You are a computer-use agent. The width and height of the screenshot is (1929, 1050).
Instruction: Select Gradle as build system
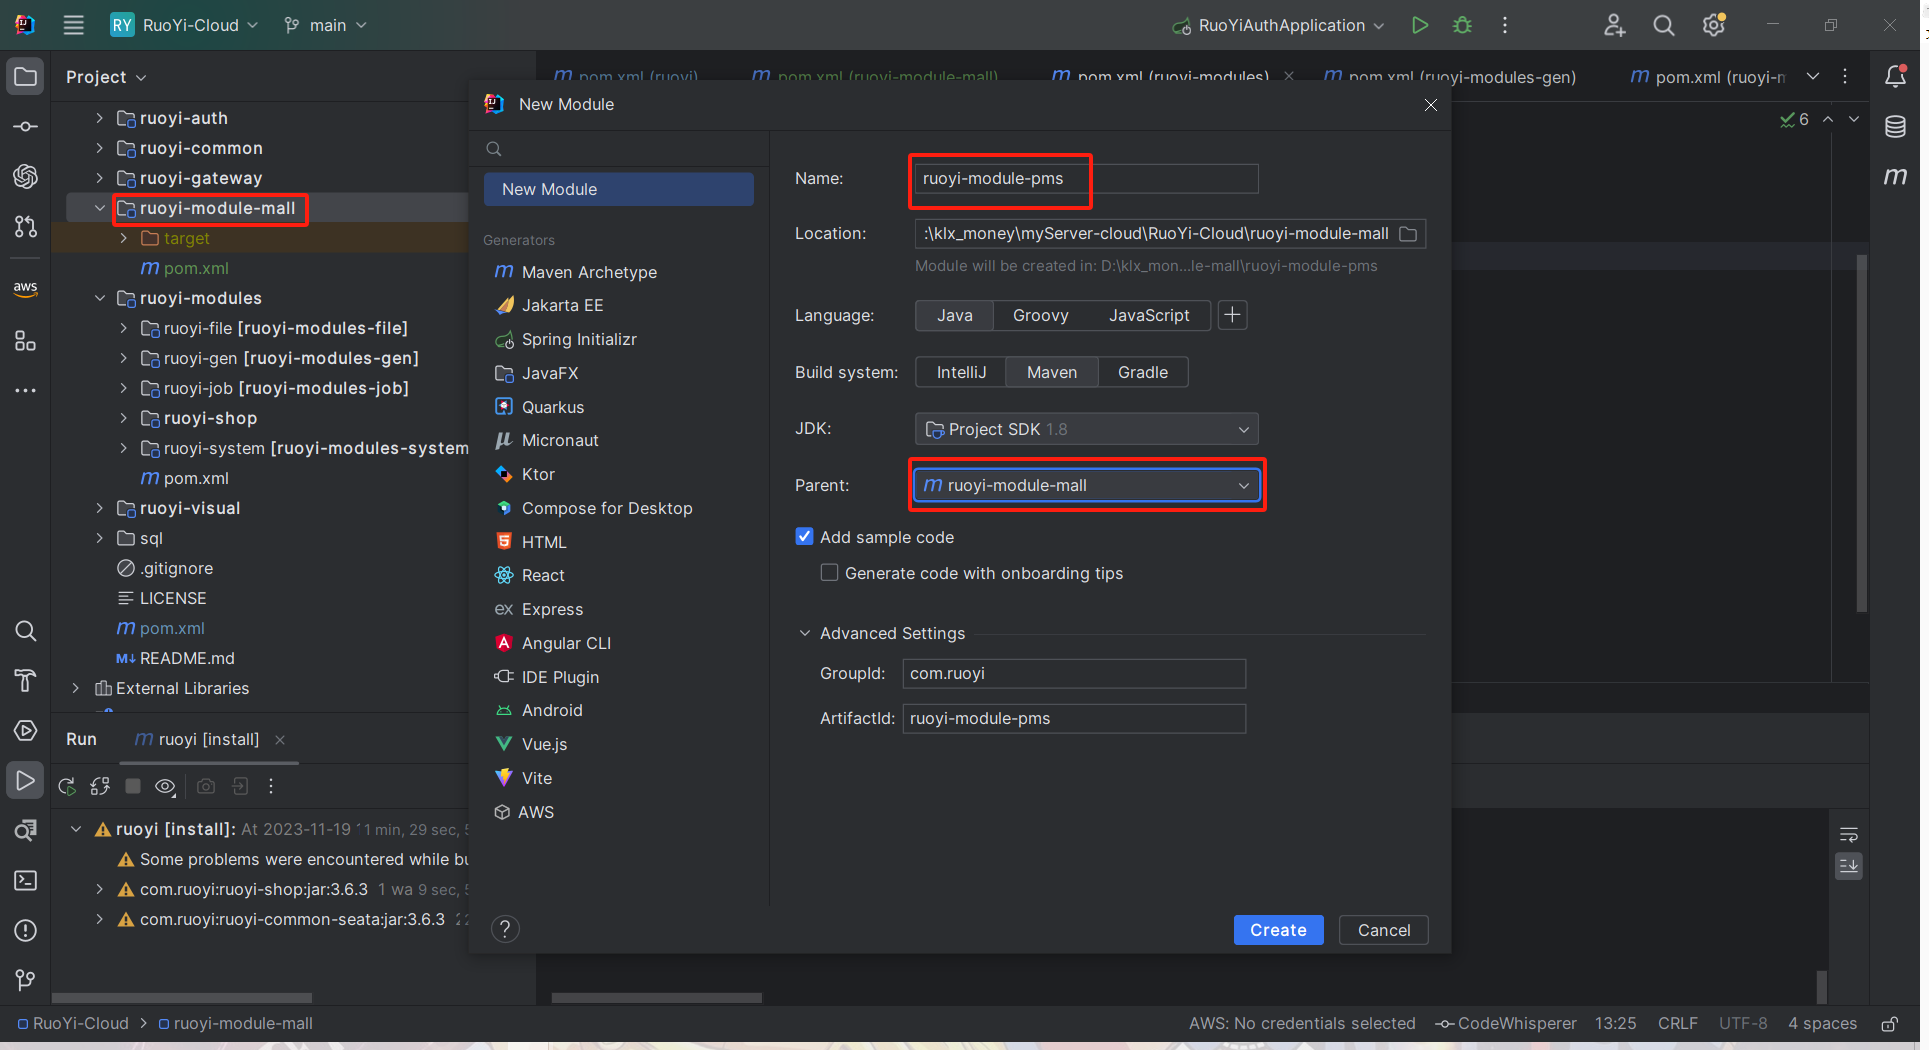[x=1142, y=372]
